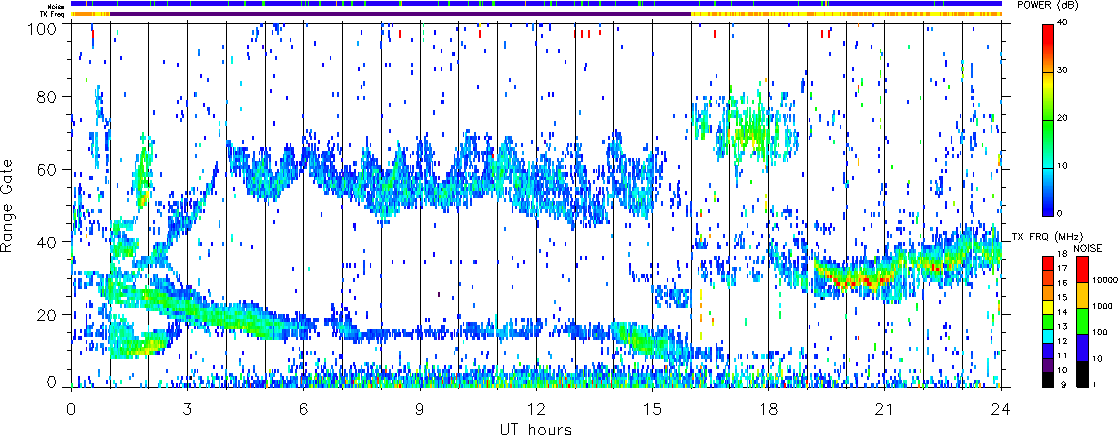Click the blue Noise strip above the plot
The height and width of the screenshot is (435, 1118).
537,4
